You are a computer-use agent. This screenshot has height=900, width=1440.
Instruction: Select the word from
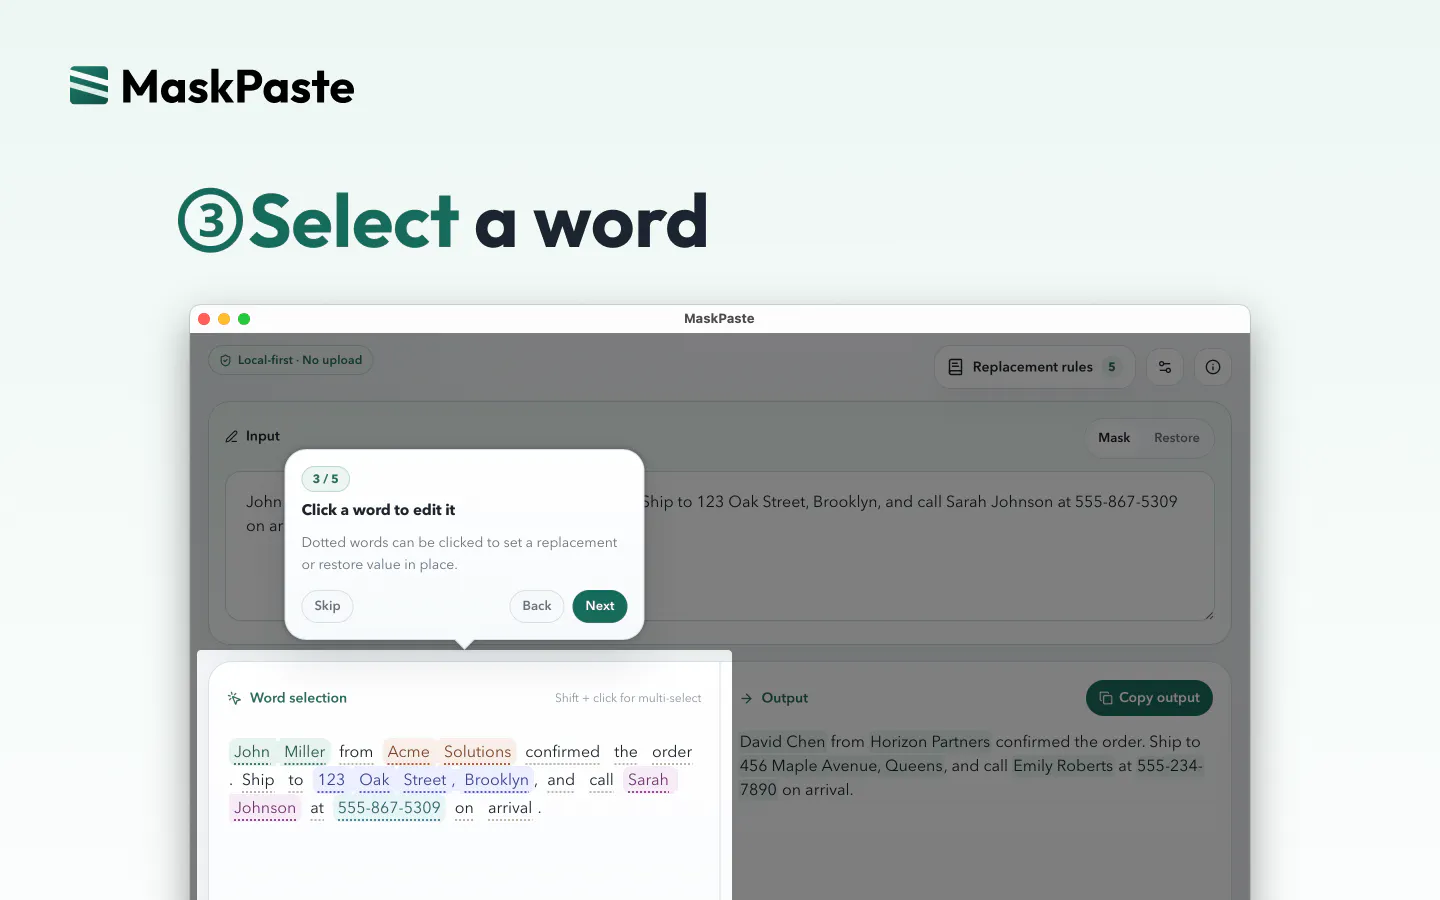tap(356, 752)
